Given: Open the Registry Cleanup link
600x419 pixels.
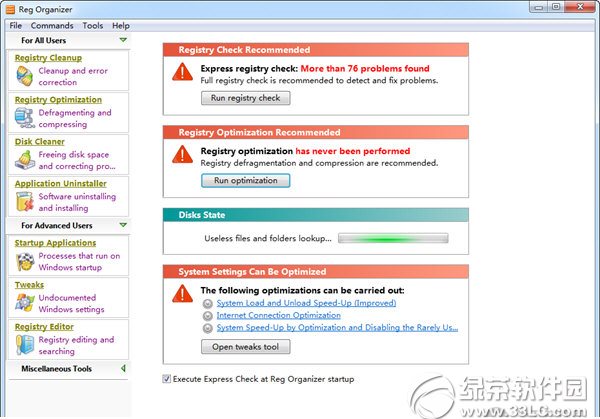Looking at the screenshot, I should tap(48, 58).
